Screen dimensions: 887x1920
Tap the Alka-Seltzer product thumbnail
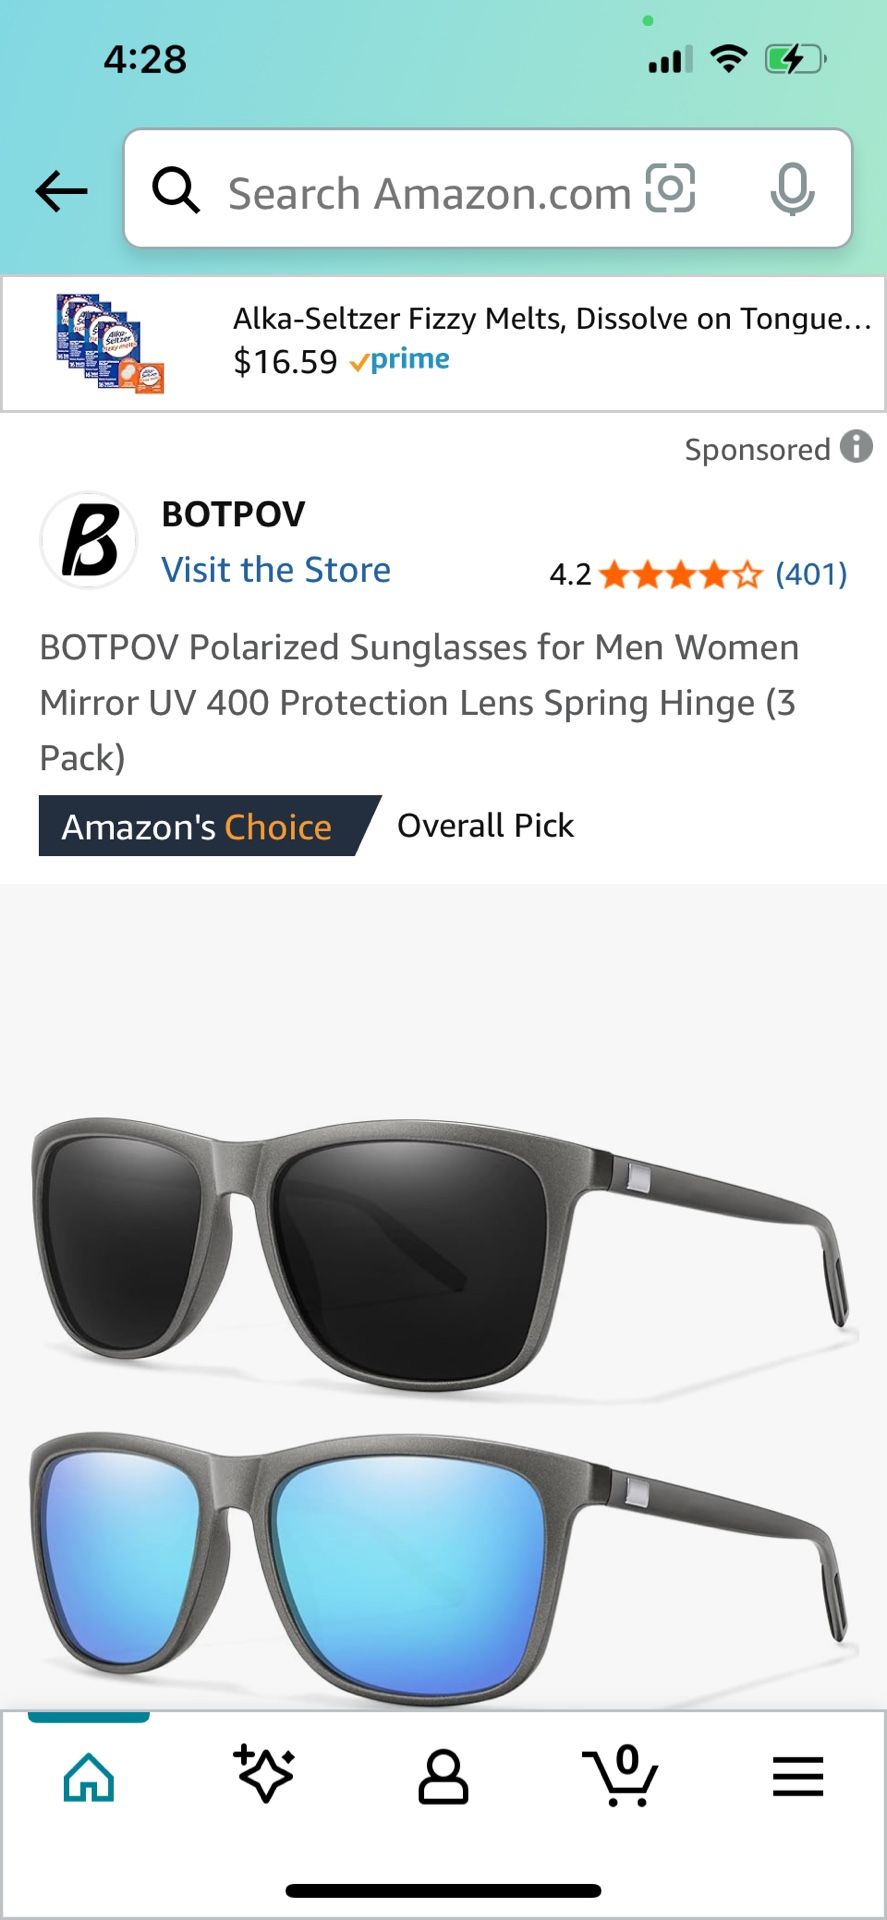[x=110, y=343]
